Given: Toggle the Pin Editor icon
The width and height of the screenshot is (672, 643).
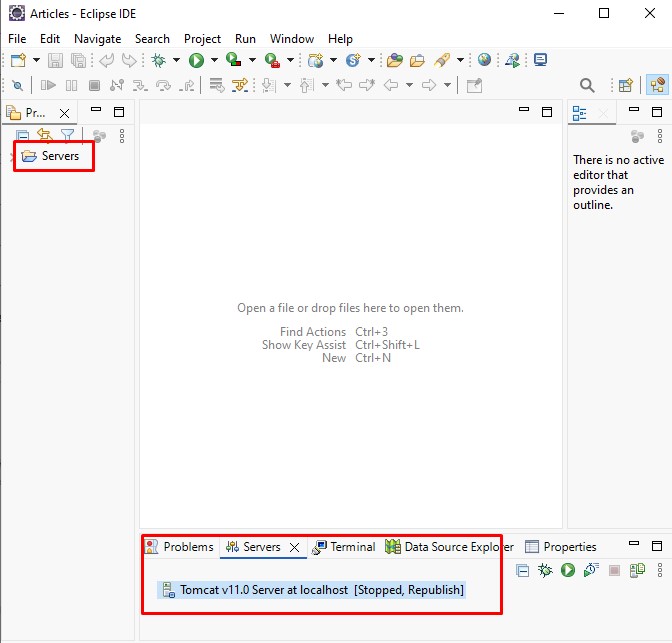Looking at the screenshot, I should point(474,85).
